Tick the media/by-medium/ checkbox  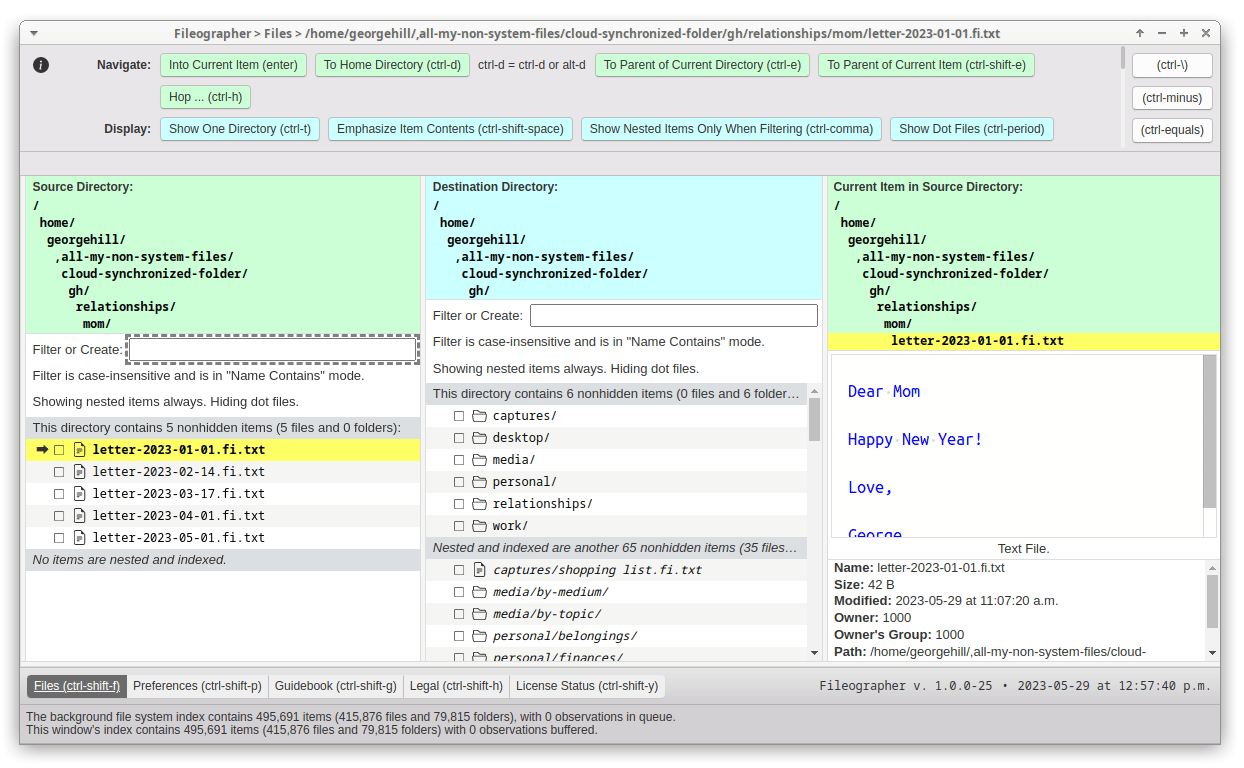[x=459, y=592]
